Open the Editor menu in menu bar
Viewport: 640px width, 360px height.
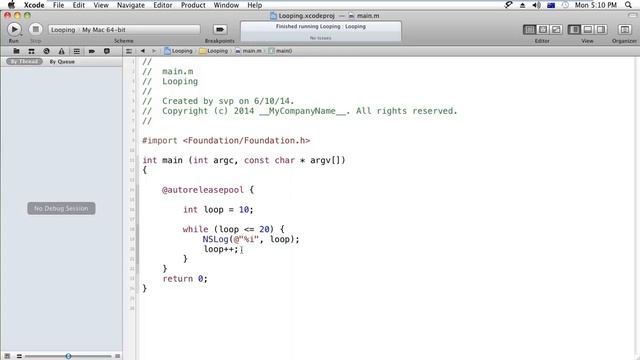point(162,5)
